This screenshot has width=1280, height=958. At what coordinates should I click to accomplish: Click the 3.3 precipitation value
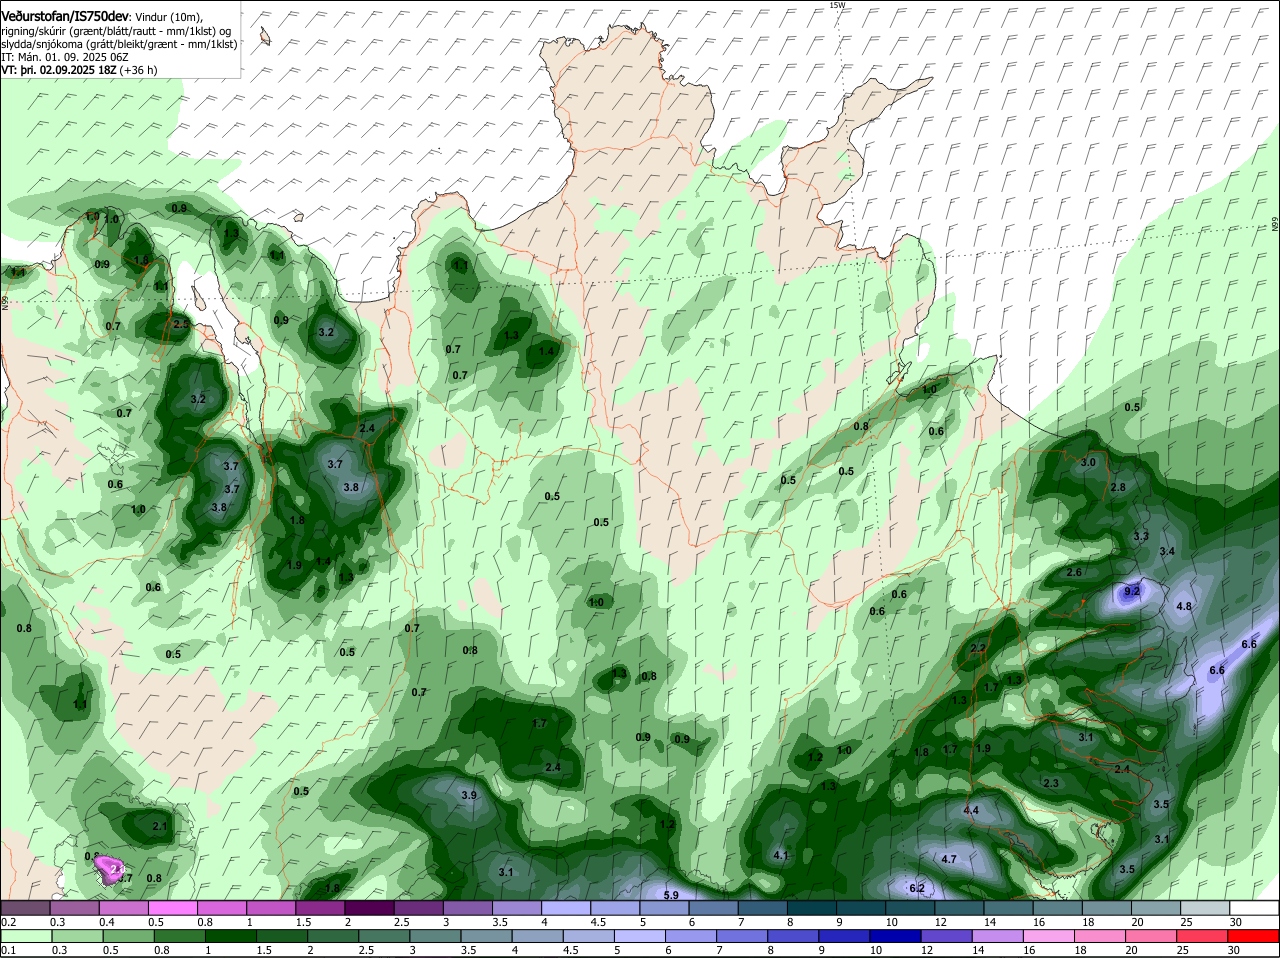click(1141, 537)
